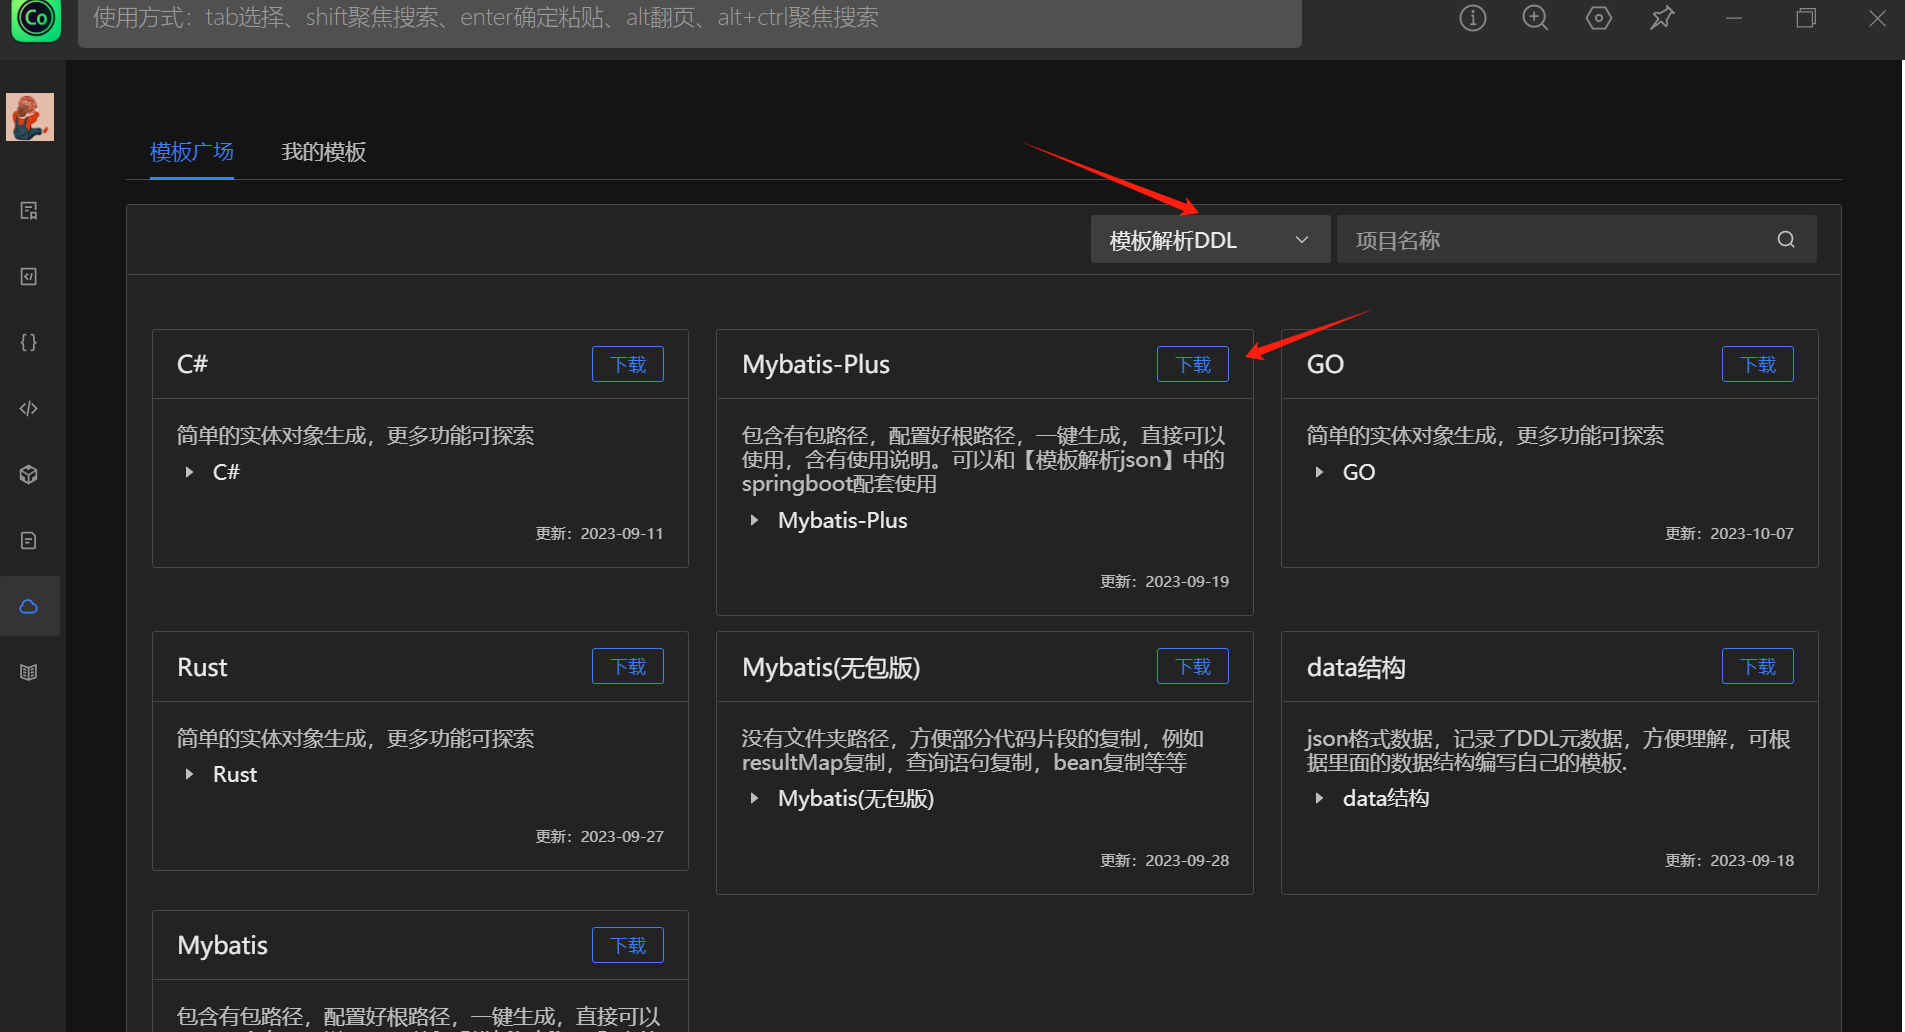1905x1032 pixels.
Task: Click the Mybatis card title at bottom
Action: coord(222,945)
